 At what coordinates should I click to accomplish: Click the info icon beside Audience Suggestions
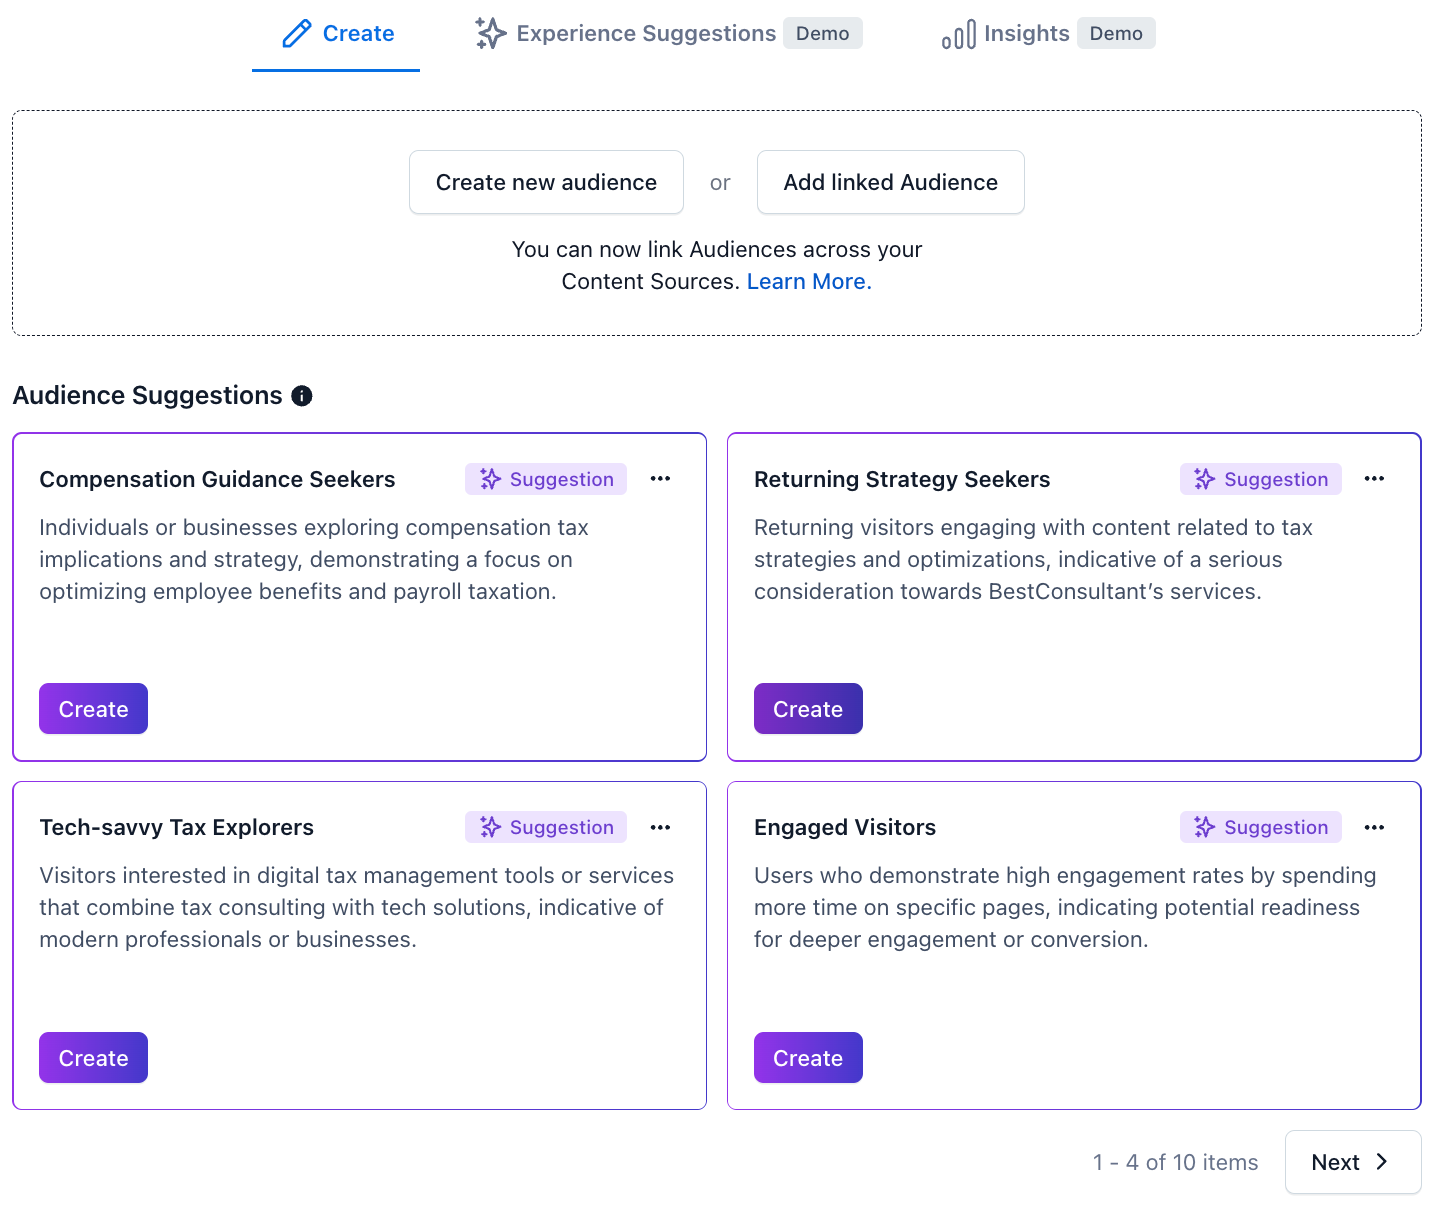pos(302,396)
